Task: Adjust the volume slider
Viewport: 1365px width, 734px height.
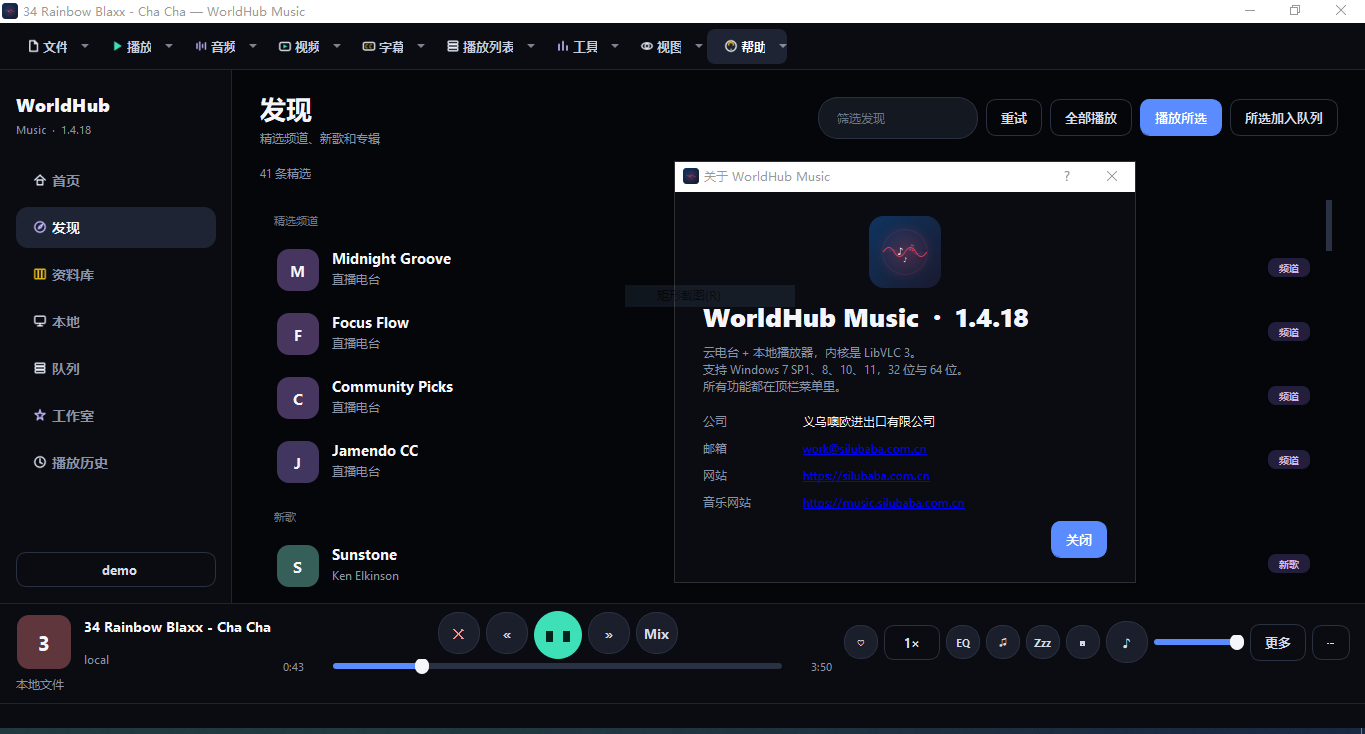Action: pyautogui.click(x=1198, y=642)
